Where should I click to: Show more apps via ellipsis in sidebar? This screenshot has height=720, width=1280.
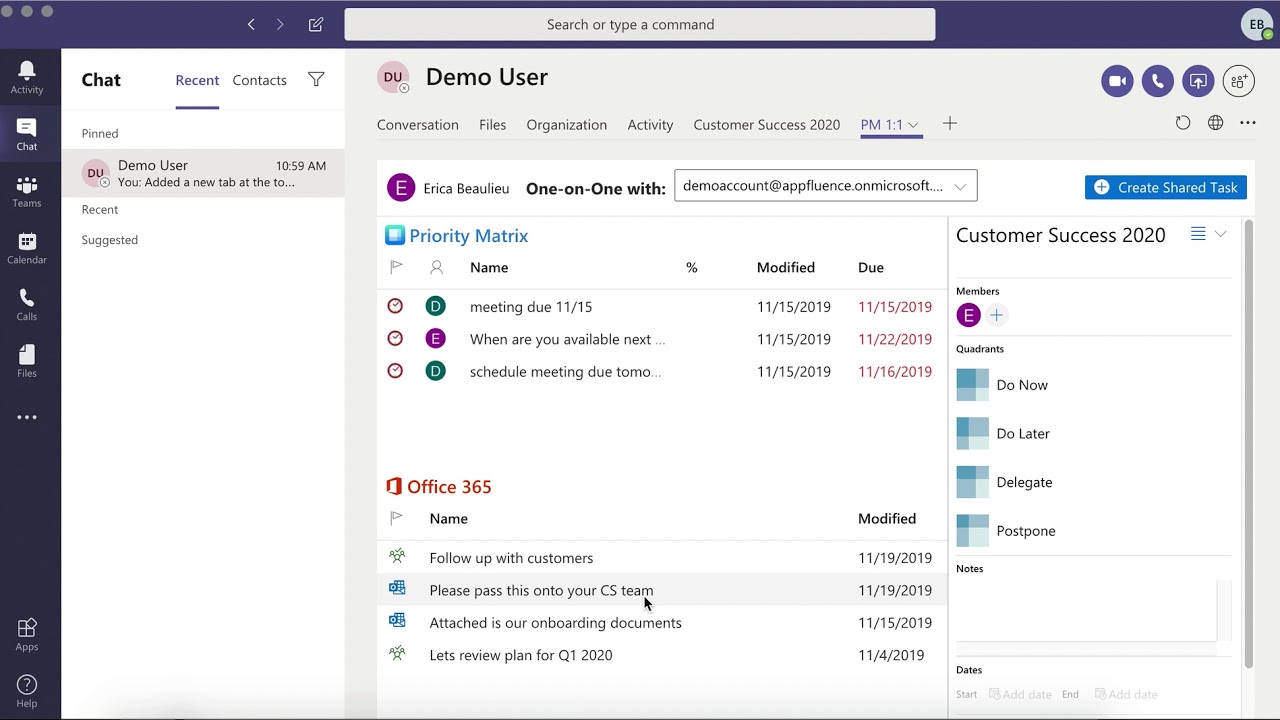tap(27, 418)
